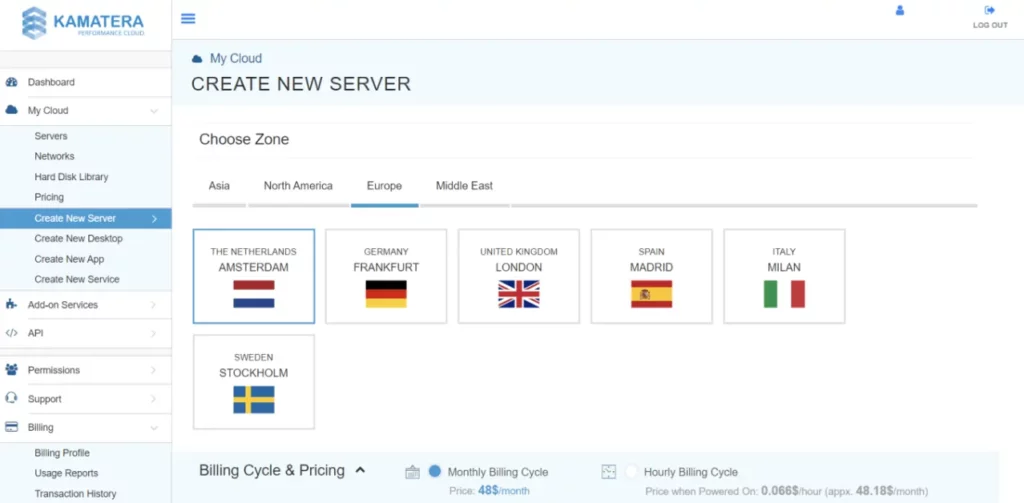Viewport: 1024px width, 503px height.
Task: Switch to the Middle East tab
Action: coord(464,186)
